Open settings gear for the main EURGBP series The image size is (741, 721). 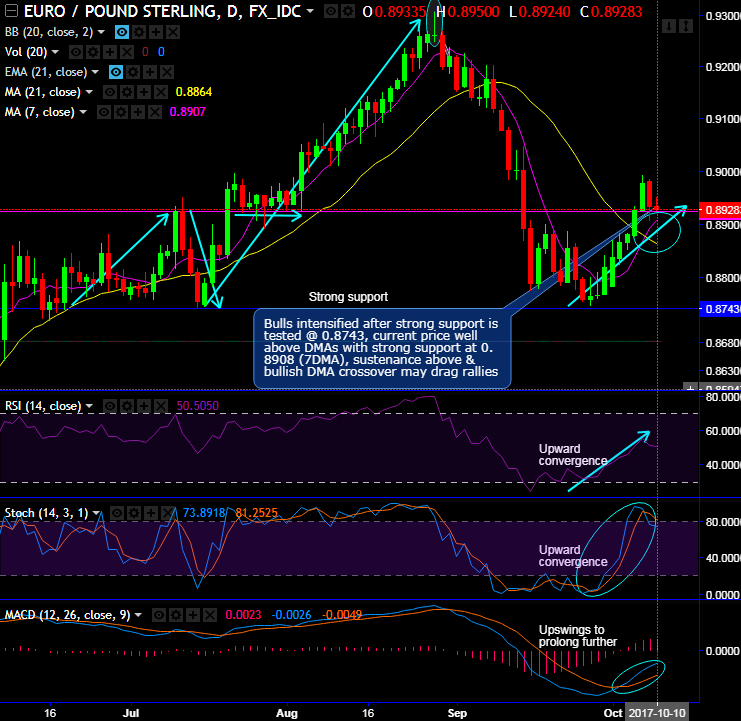coord(348,11)
